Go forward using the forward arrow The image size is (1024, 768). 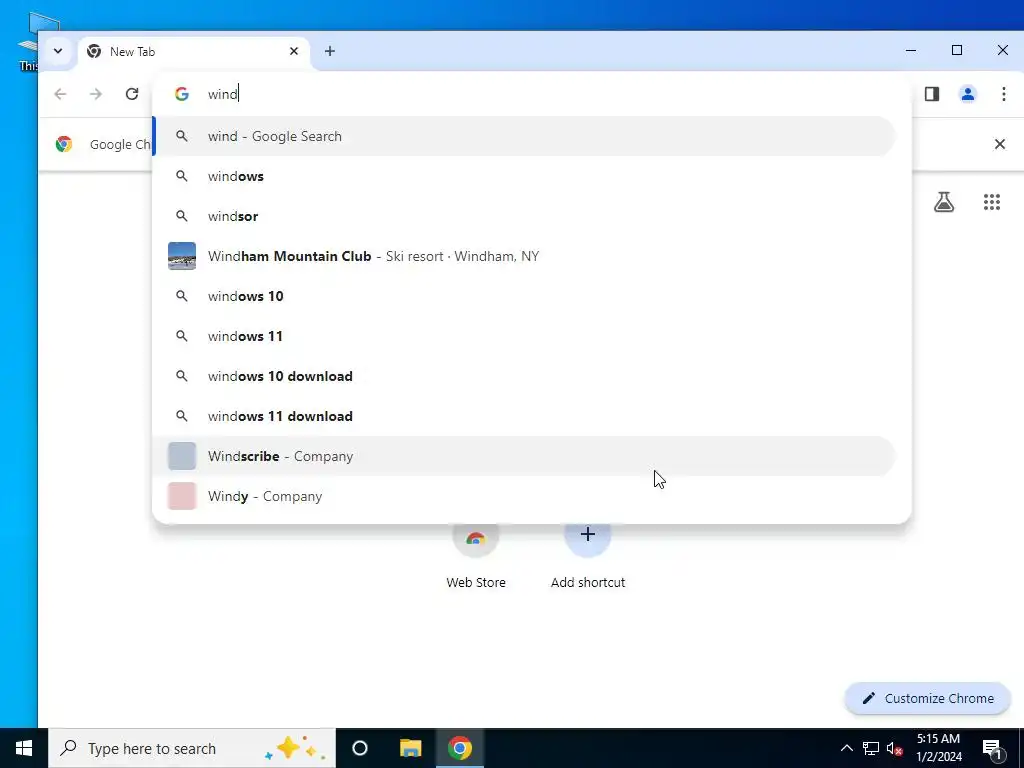pyautogui.click(x=96, y=94)
